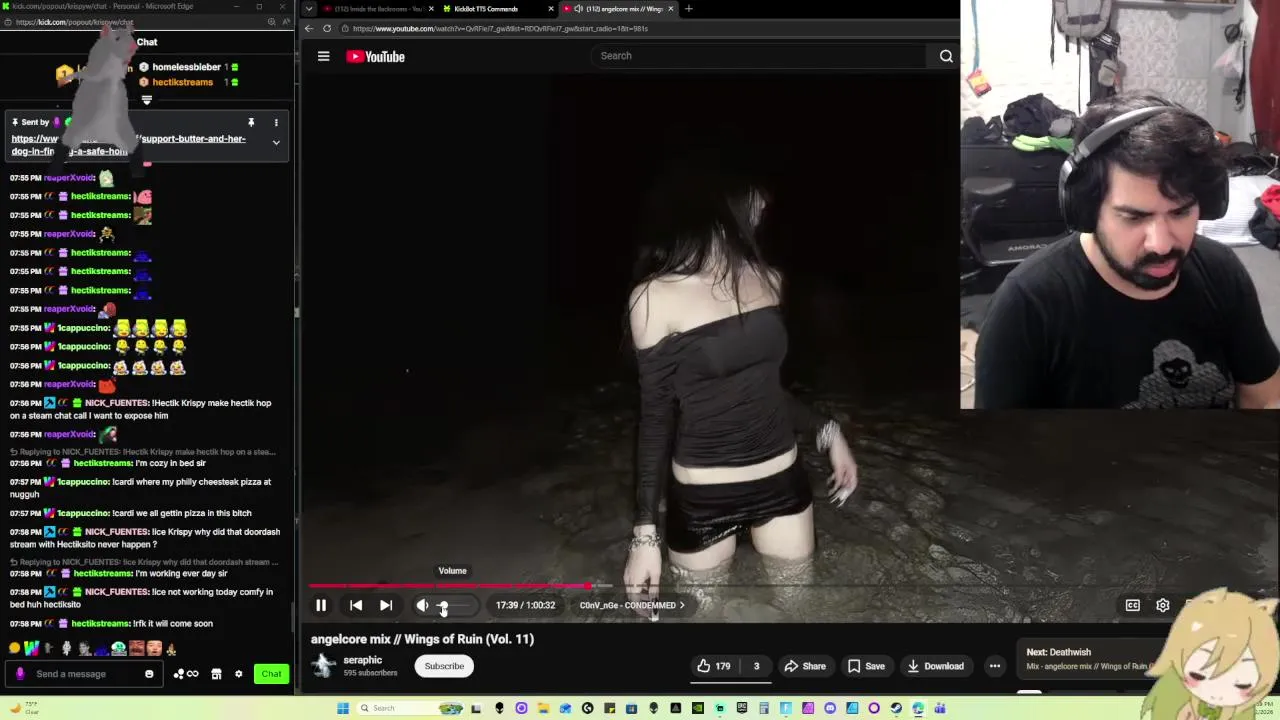Open the Windows Start menu

tap(343, 708)
